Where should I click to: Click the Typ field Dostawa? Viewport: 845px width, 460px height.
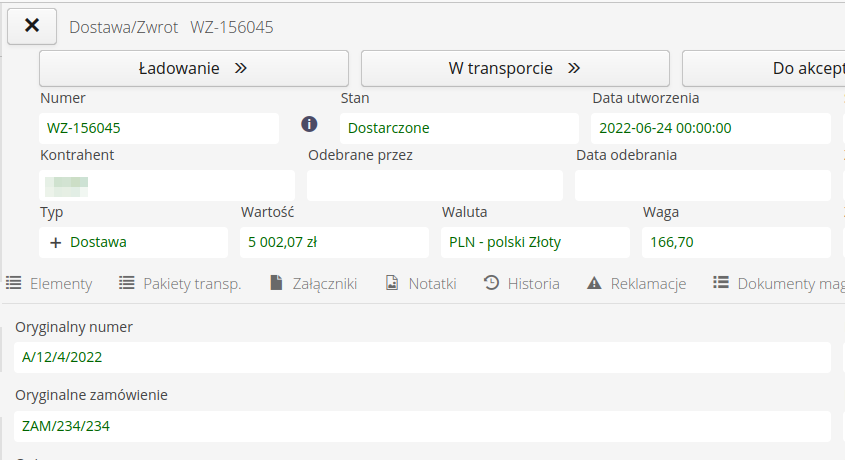point(134,242)
